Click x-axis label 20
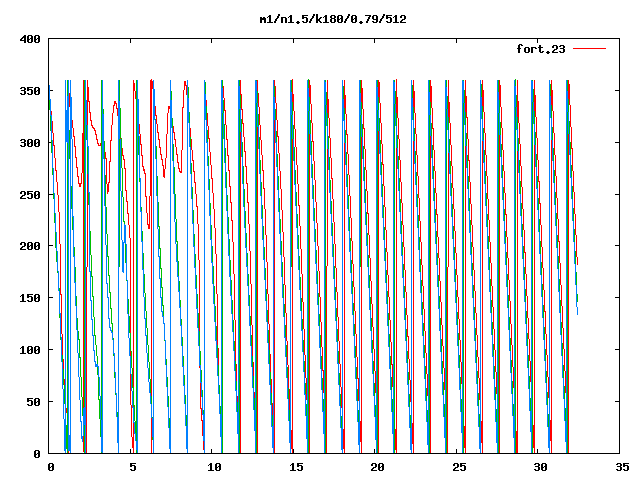 [377, 467]
